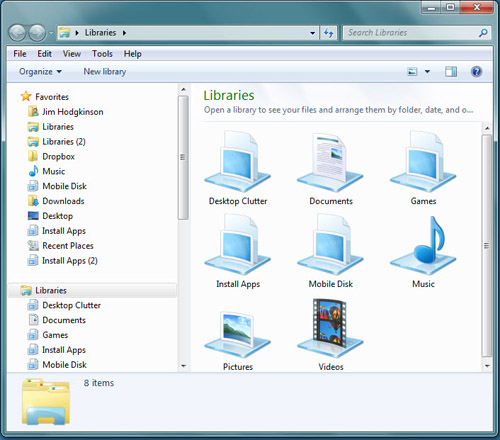Select Music in Favorites
500x440 pixels.
coord(47,171)
